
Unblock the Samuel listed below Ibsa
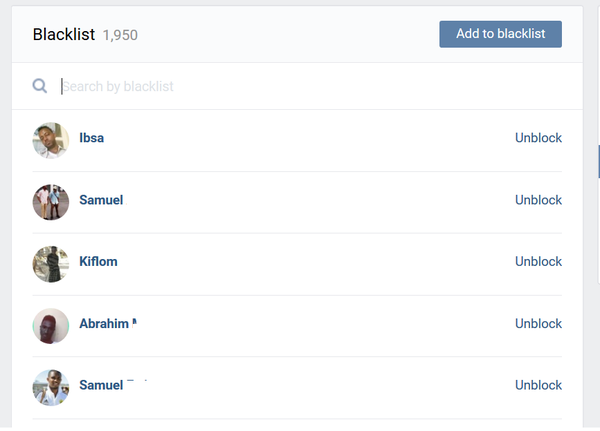[x=538, y=200]
